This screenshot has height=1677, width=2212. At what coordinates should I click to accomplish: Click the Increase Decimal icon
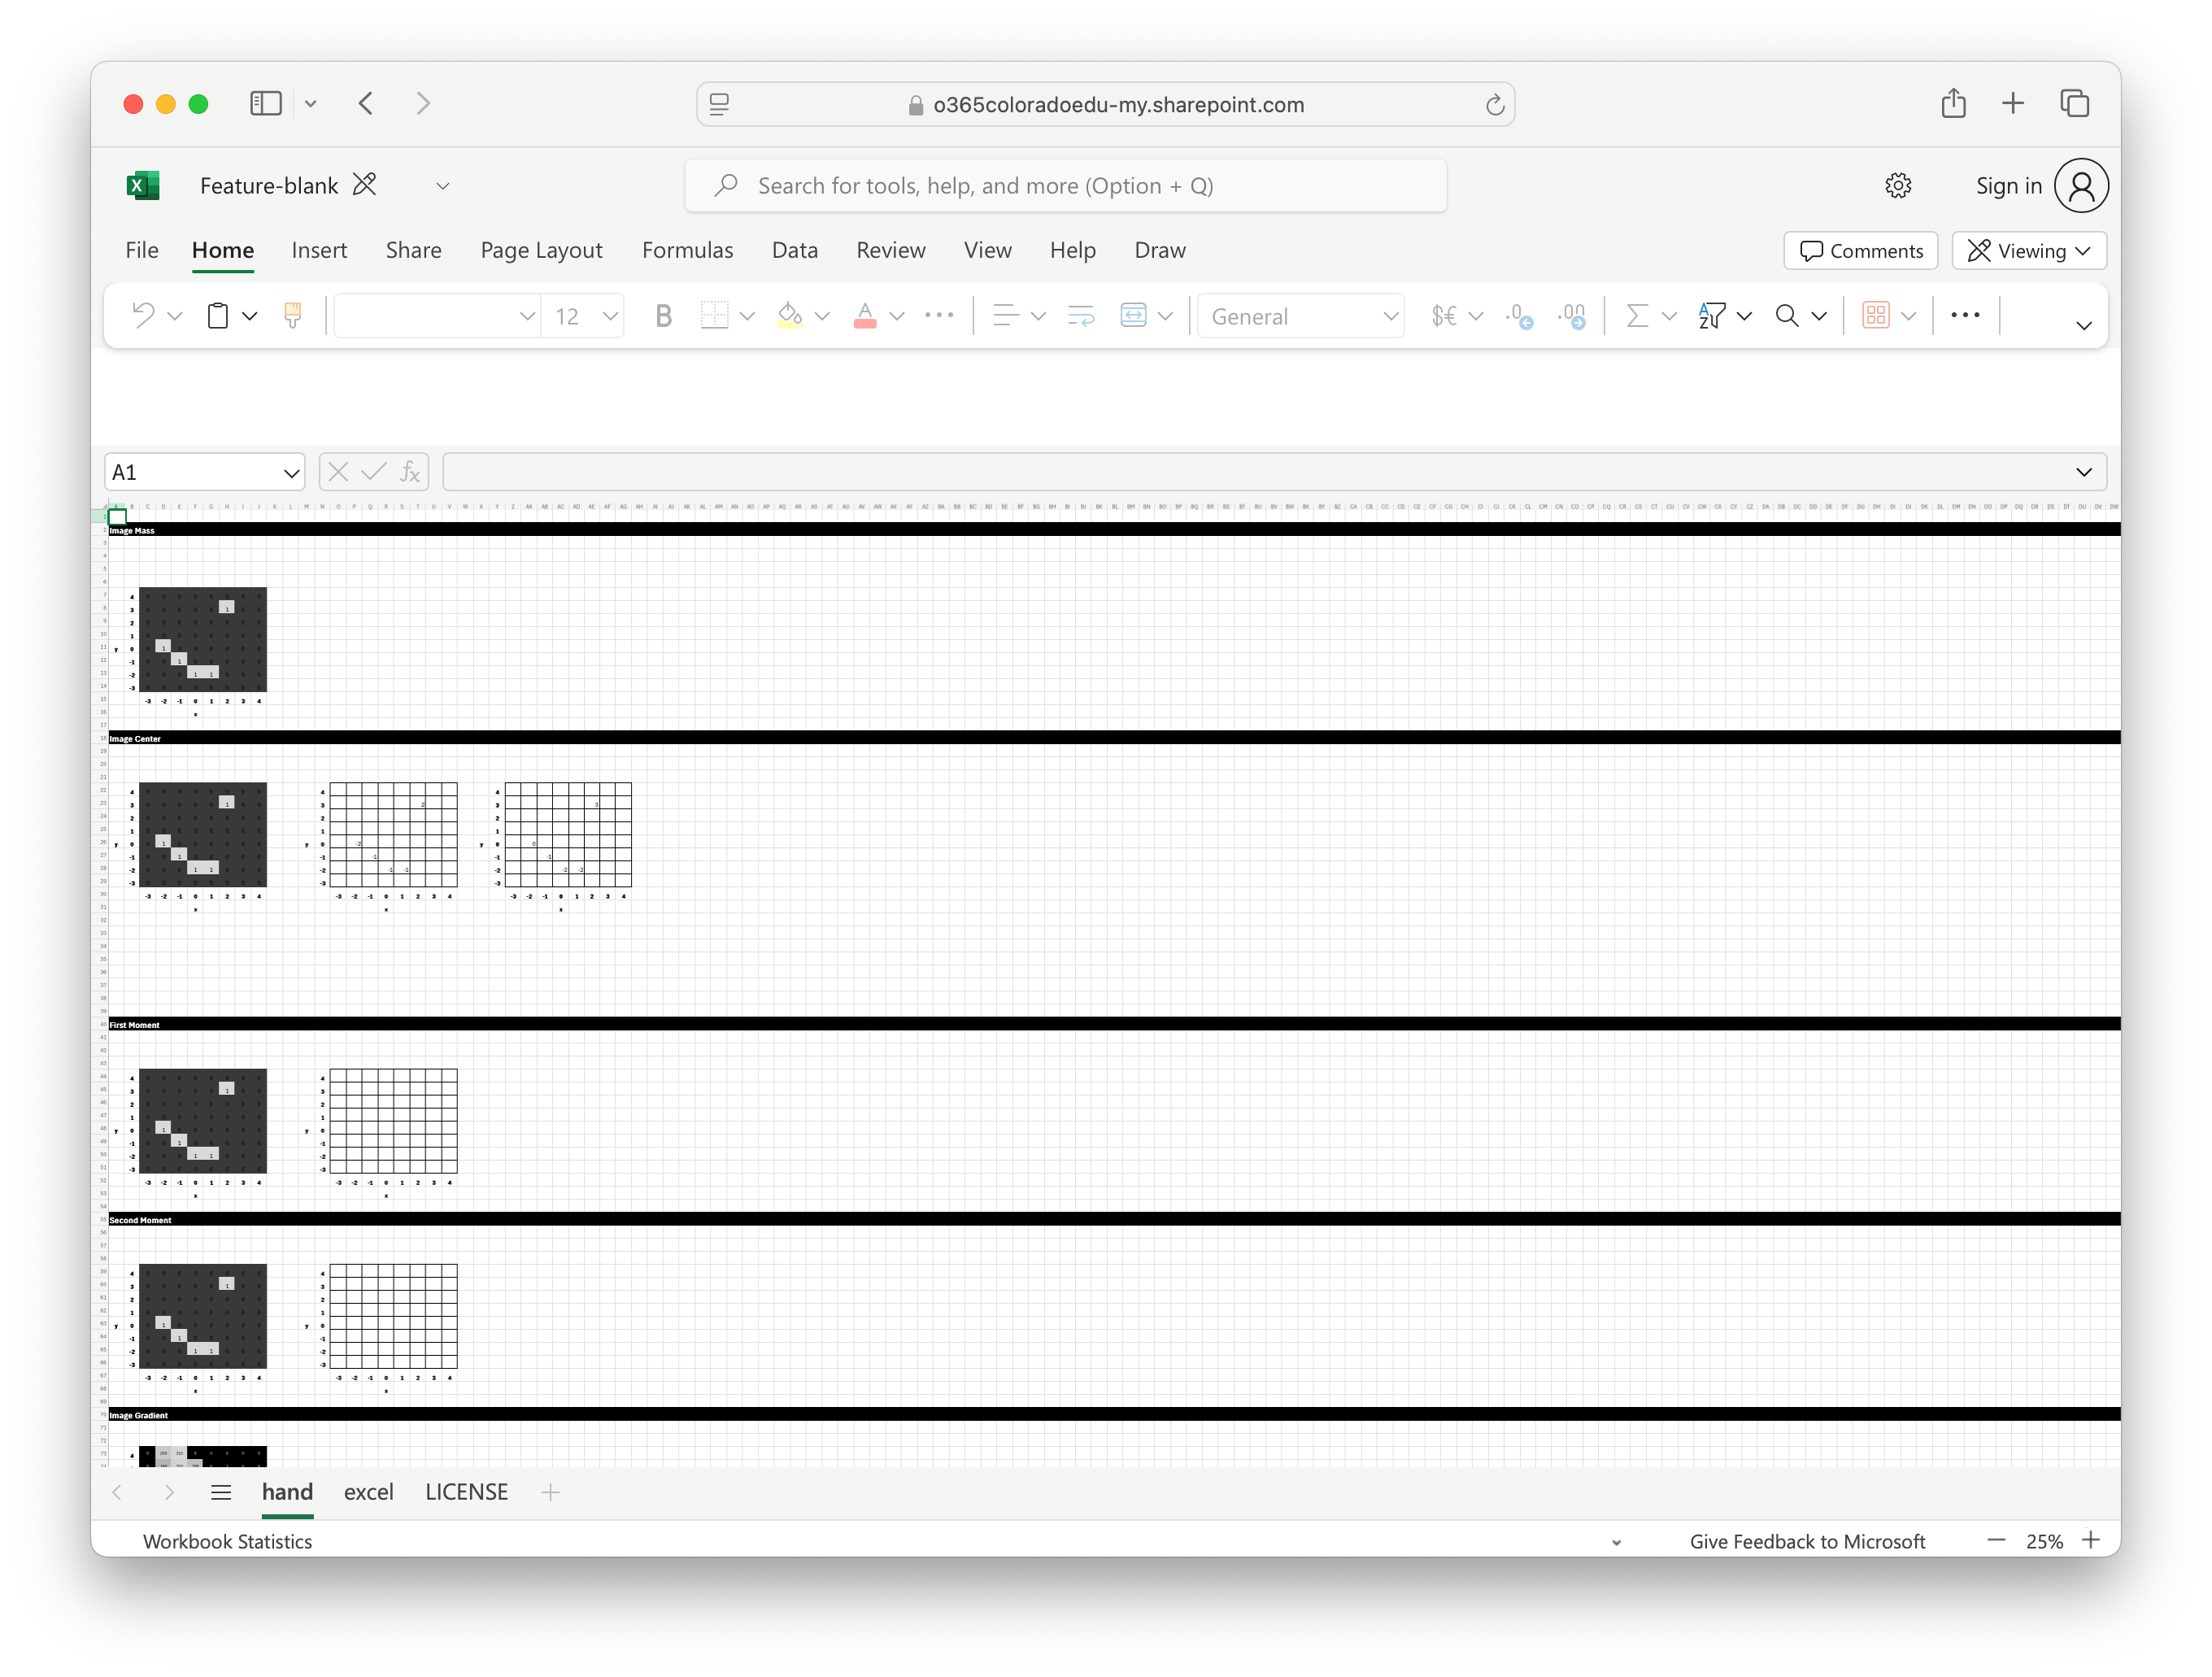tap(1518, 316)
